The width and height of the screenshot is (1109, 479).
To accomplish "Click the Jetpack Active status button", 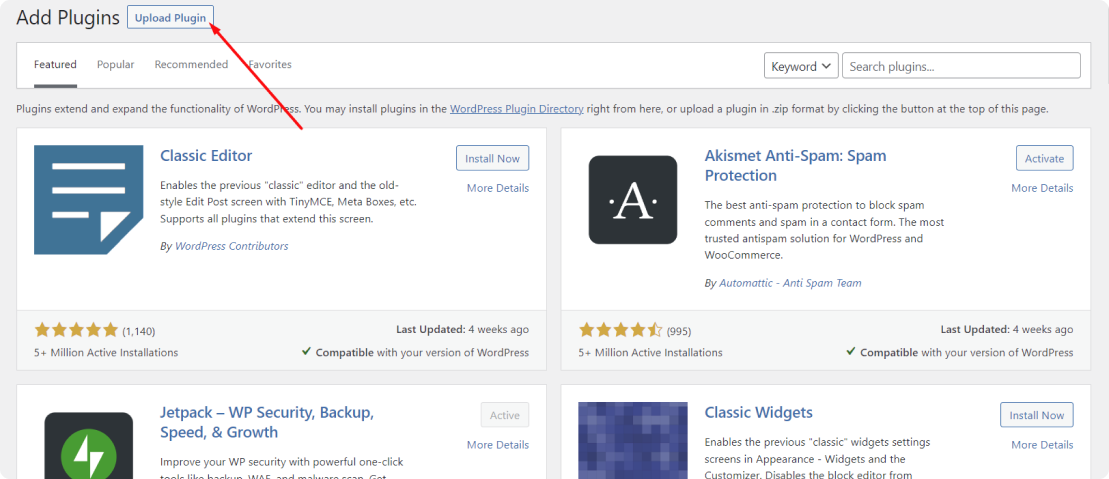I will tap(505, 415).
